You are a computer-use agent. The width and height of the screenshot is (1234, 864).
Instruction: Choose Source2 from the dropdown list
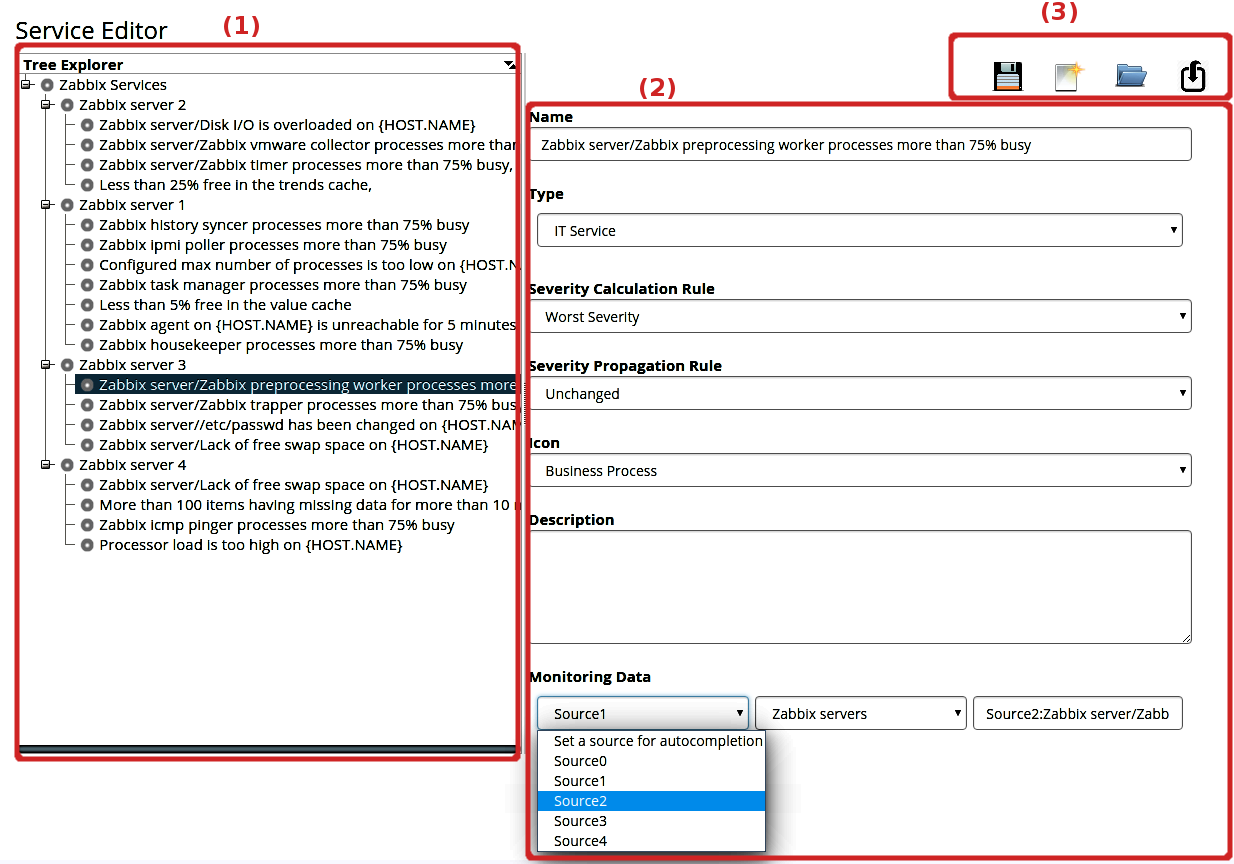tap(581, 801)
